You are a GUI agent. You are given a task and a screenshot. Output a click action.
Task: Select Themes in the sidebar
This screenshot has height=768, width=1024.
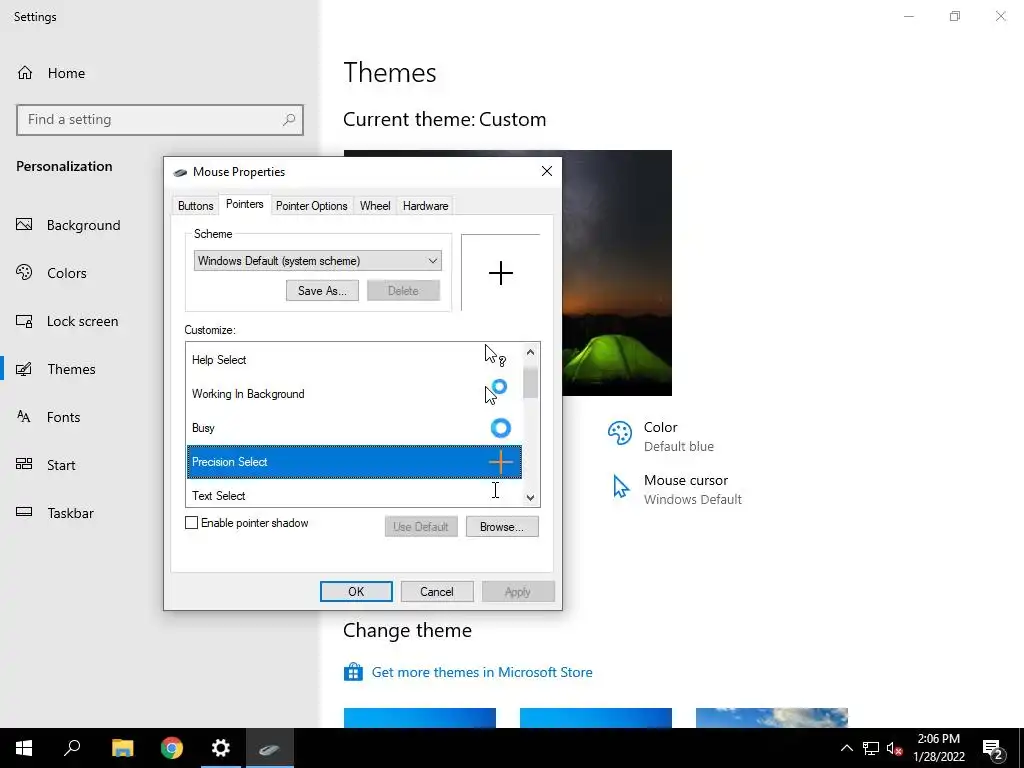[x=56, y=369]
